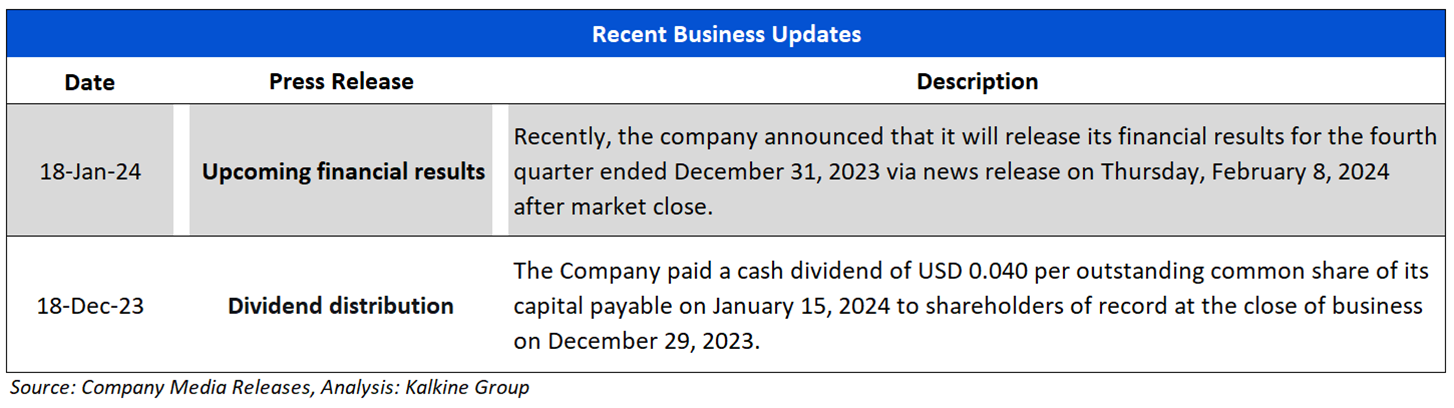Screen dimensions: 1454x408
Task: Click the Recent Business Updates title bar
Action: [726, 34]
